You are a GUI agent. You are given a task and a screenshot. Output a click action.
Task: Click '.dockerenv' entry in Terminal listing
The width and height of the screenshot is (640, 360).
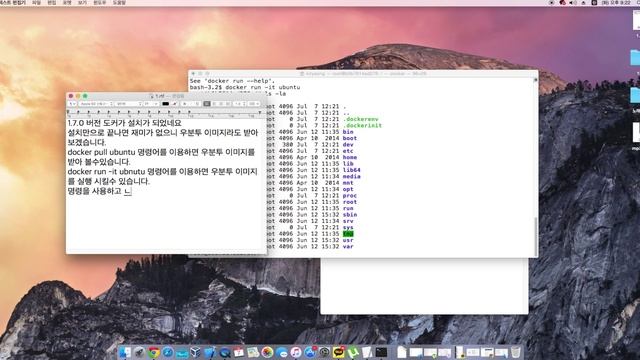360,119
